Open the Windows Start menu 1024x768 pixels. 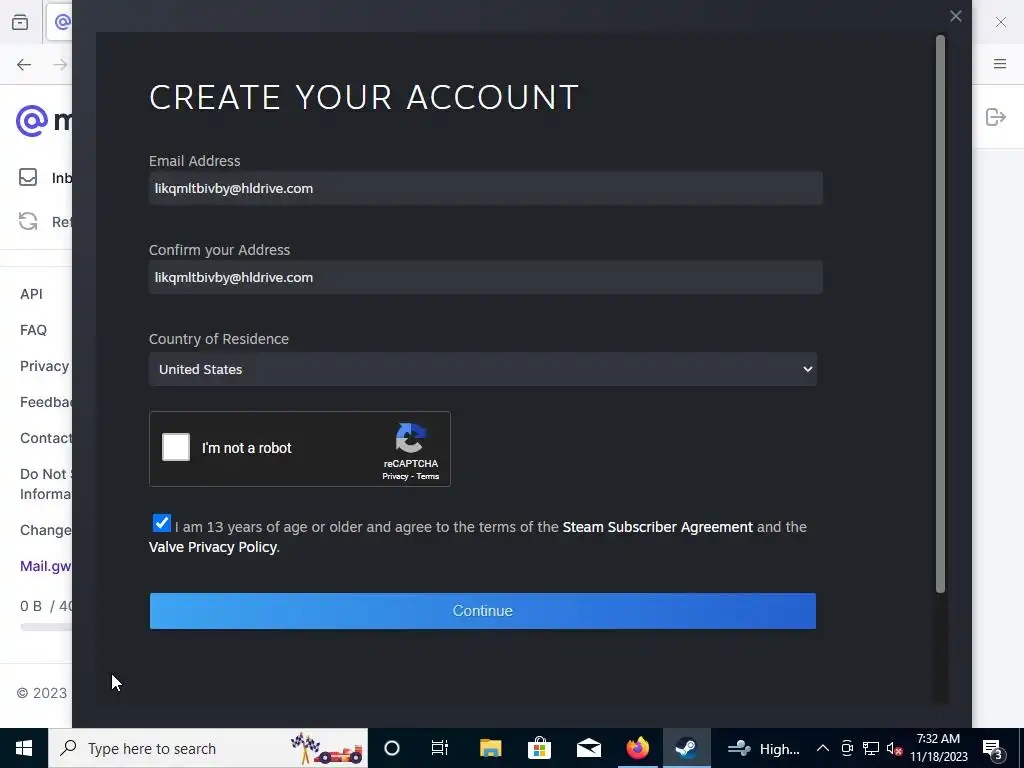(24, 748)
